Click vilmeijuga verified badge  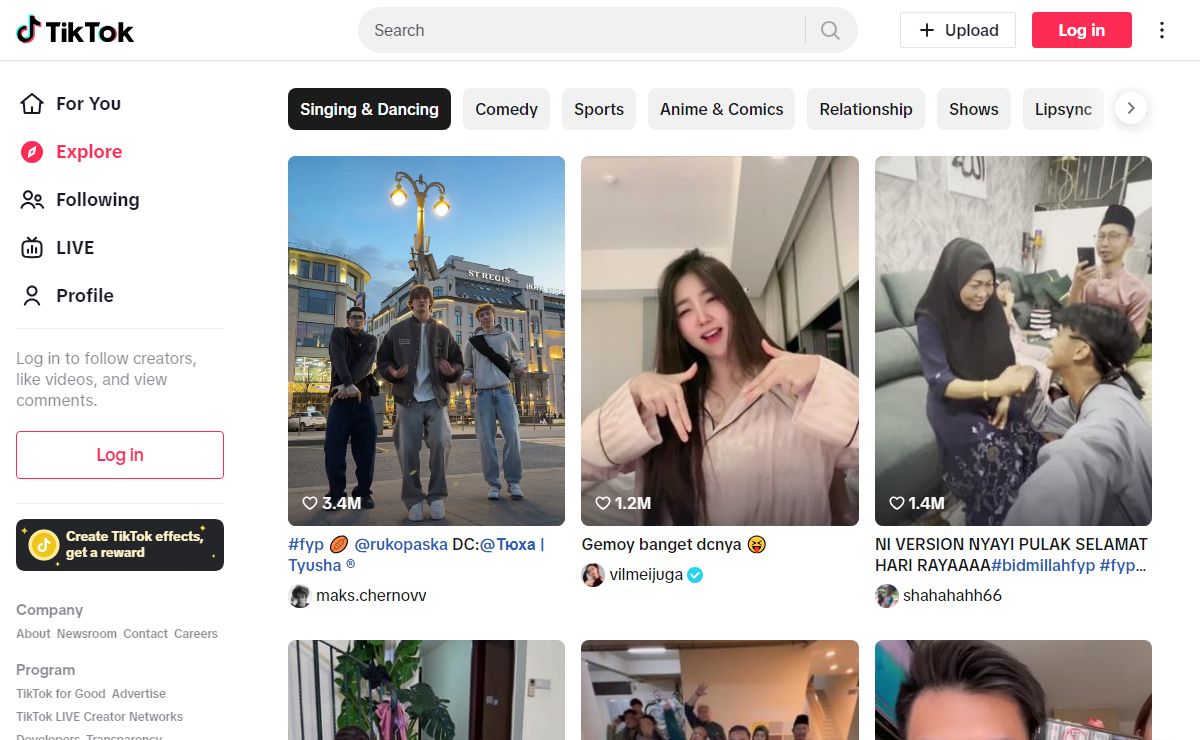(x=695, y=575)
